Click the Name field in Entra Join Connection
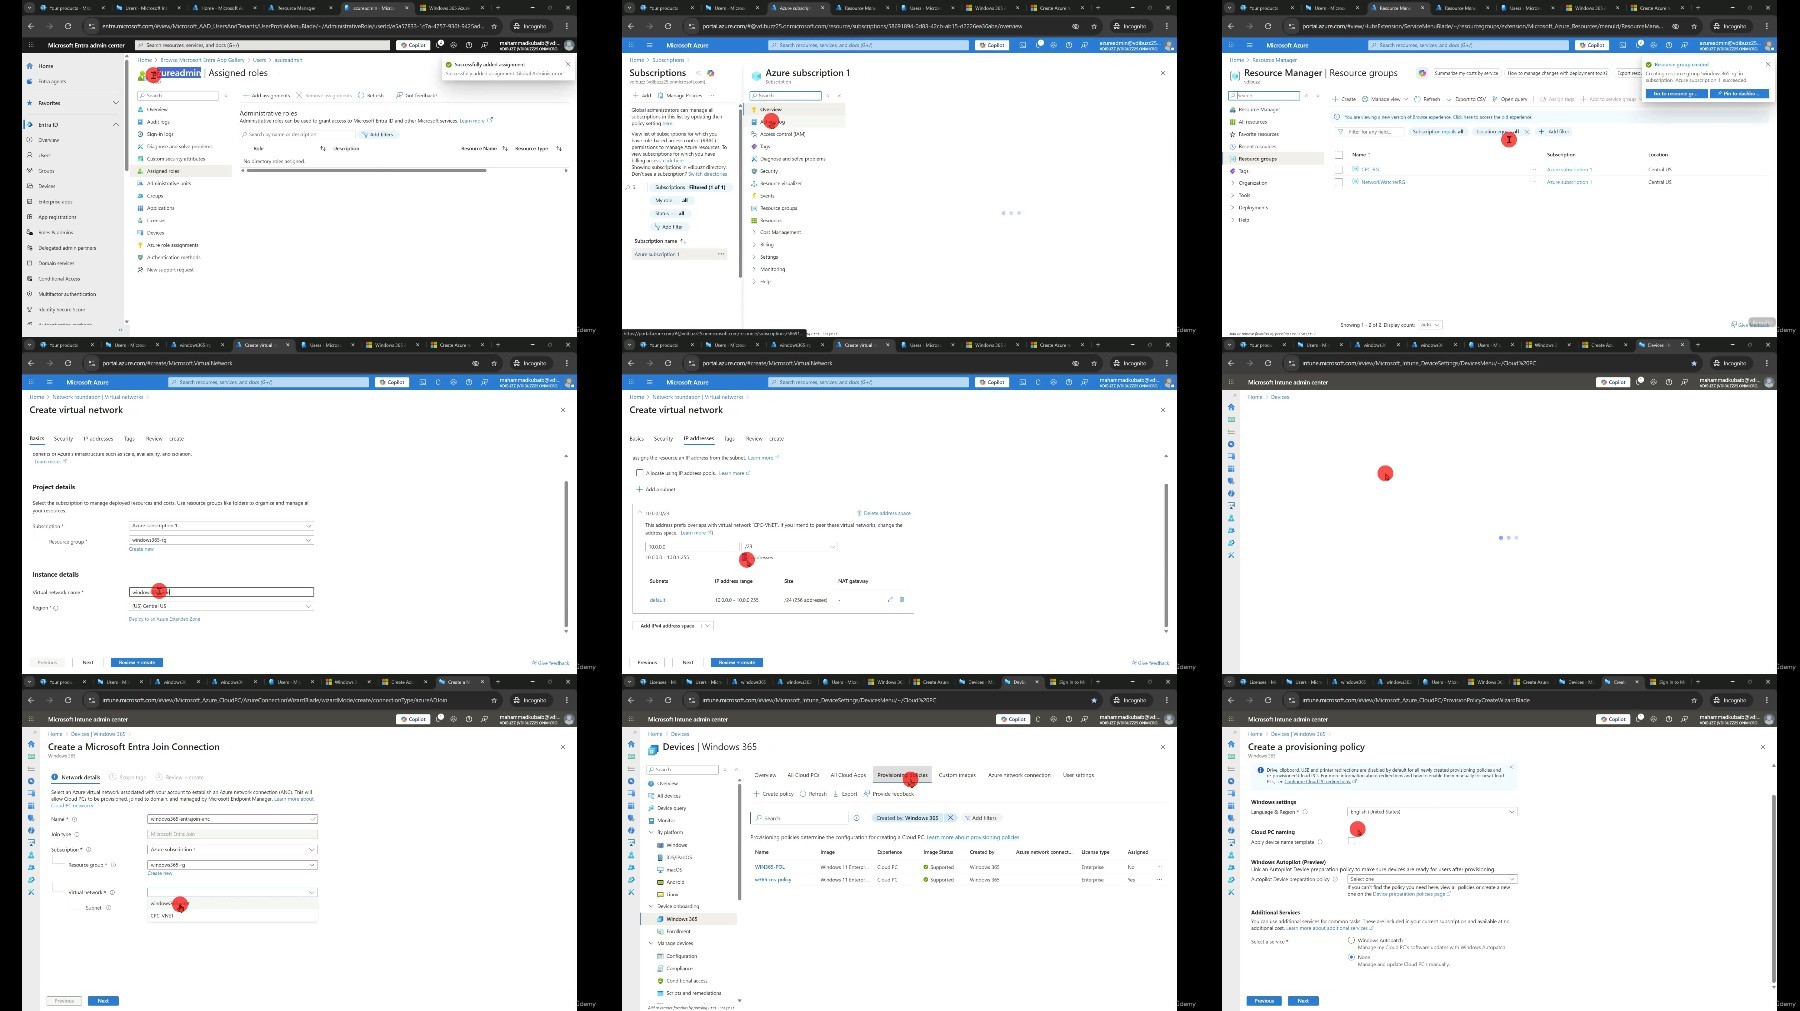The height and width of the screenshot is (1011, 1800). (x=232, y=819)
